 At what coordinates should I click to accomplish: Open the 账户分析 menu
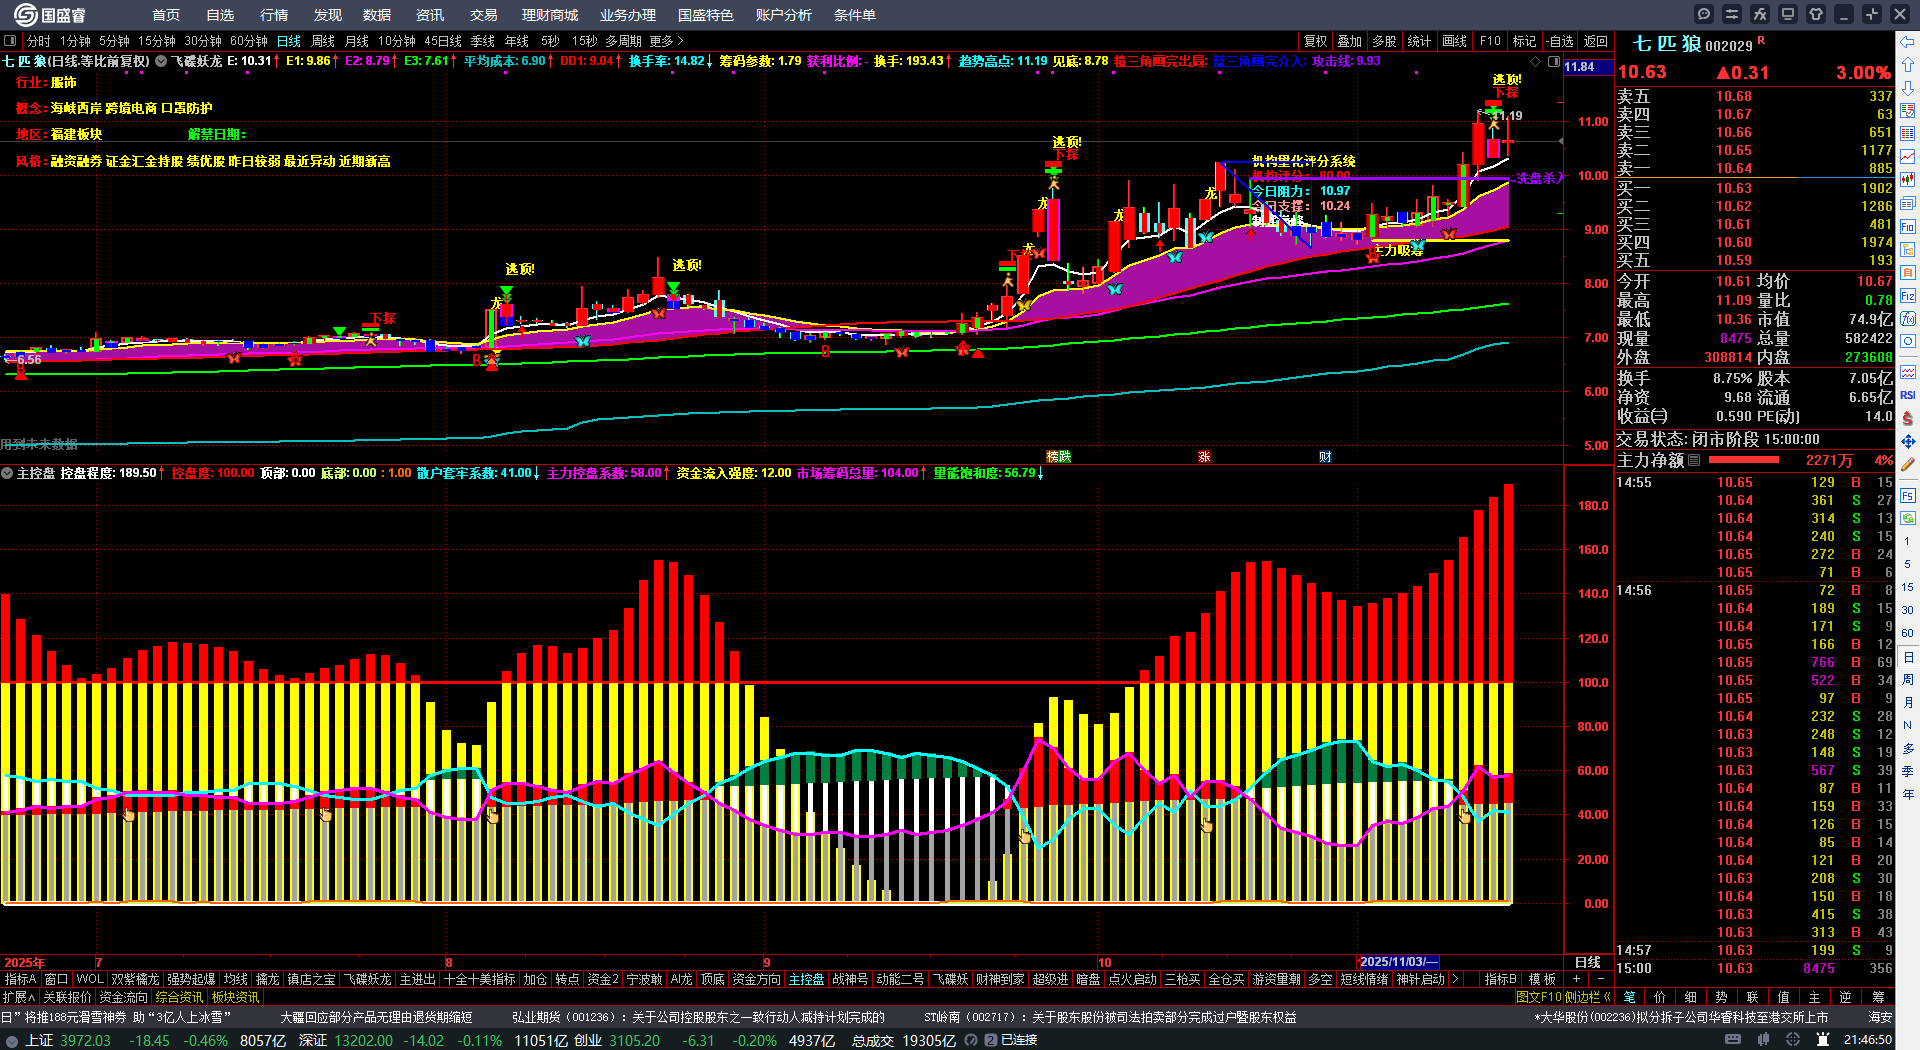(784, 14)
